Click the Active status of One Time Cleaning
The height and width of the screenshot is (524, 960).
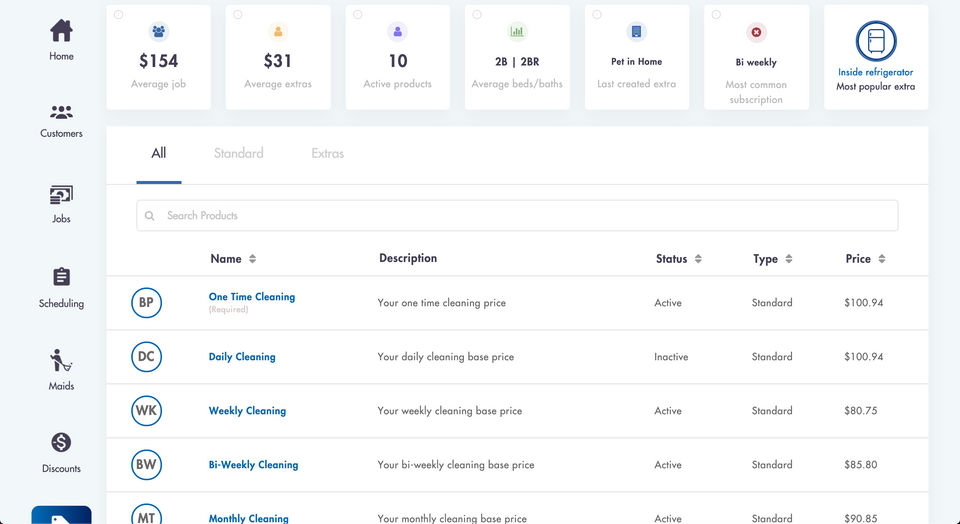click(x=668, y=303)
